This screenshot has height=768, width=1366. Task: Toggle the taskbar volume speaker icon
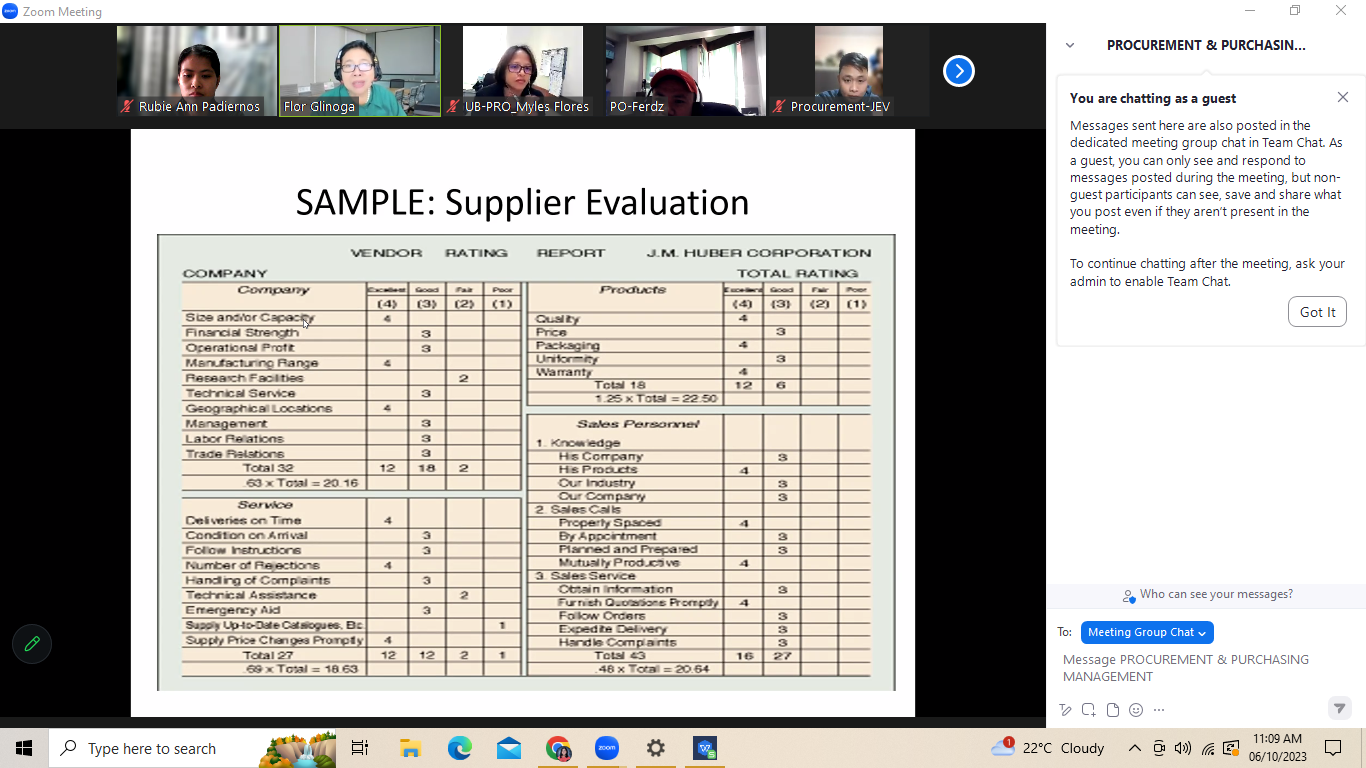point(1183,748)
